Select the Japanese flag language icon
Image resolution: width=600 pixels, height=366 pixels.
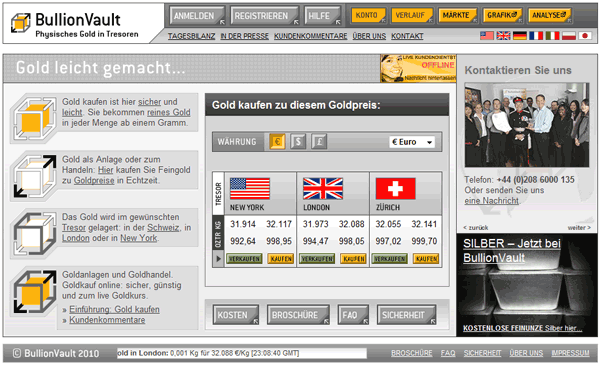coord(585,36)
